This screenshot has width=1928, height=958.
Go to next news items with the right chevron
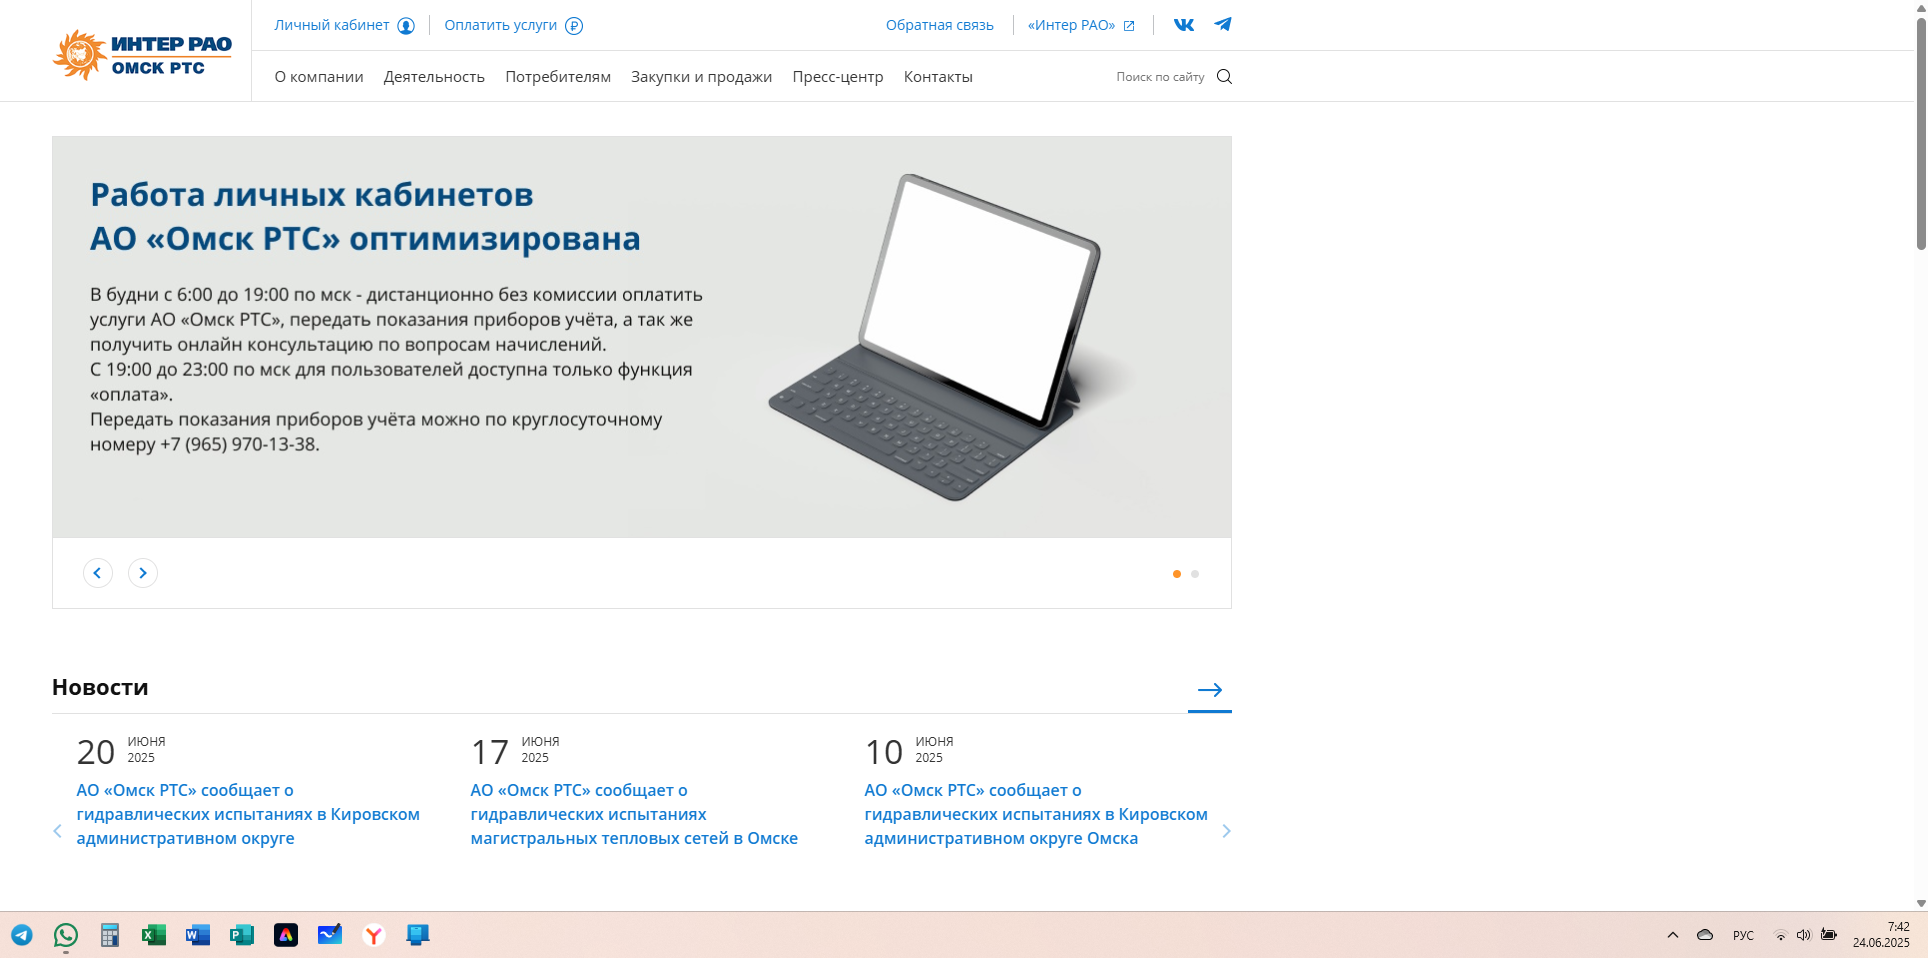1226,831
